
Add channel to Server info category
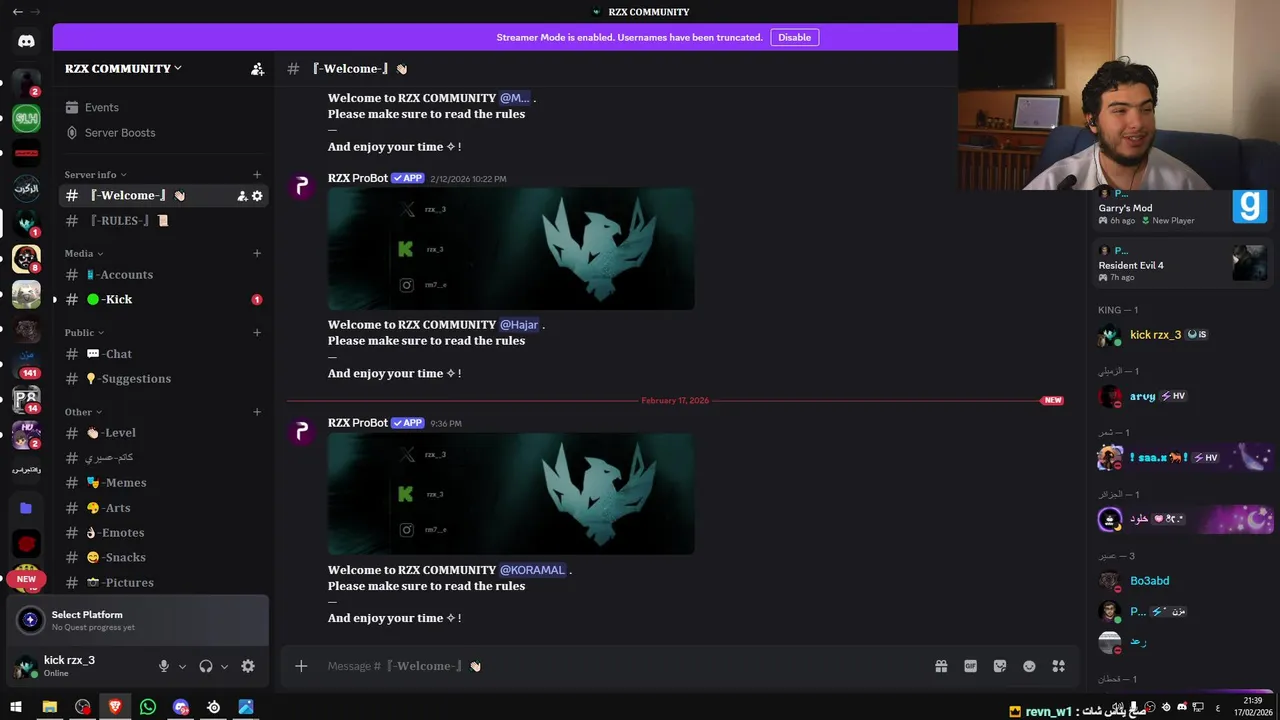[x=257, y=175]
